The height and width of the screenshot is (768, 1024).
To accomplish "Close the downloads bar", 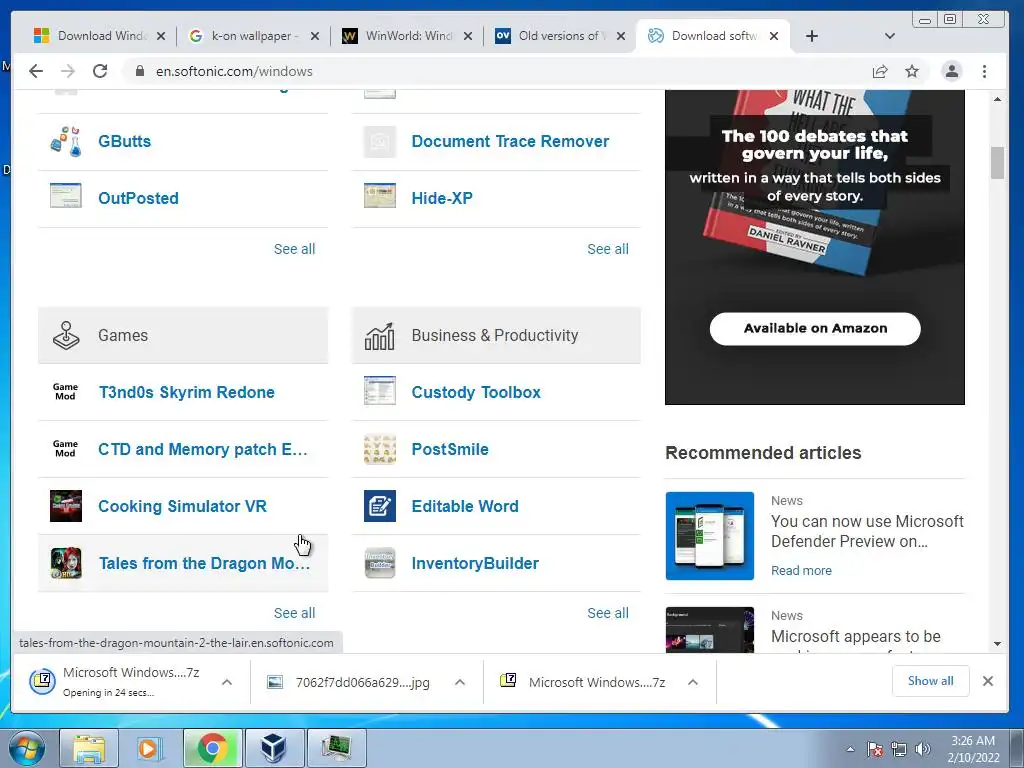I will (x=988, y=681).
